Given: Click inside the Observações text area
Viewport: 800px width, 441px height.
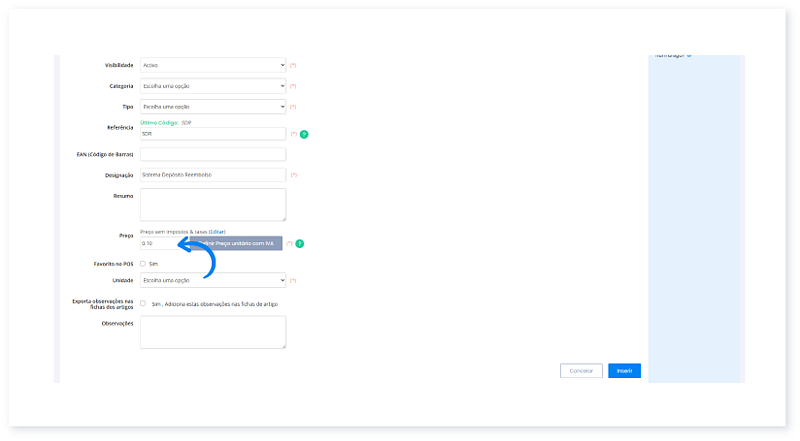Looking at the screenshot, I should click(x=213, y=332).
